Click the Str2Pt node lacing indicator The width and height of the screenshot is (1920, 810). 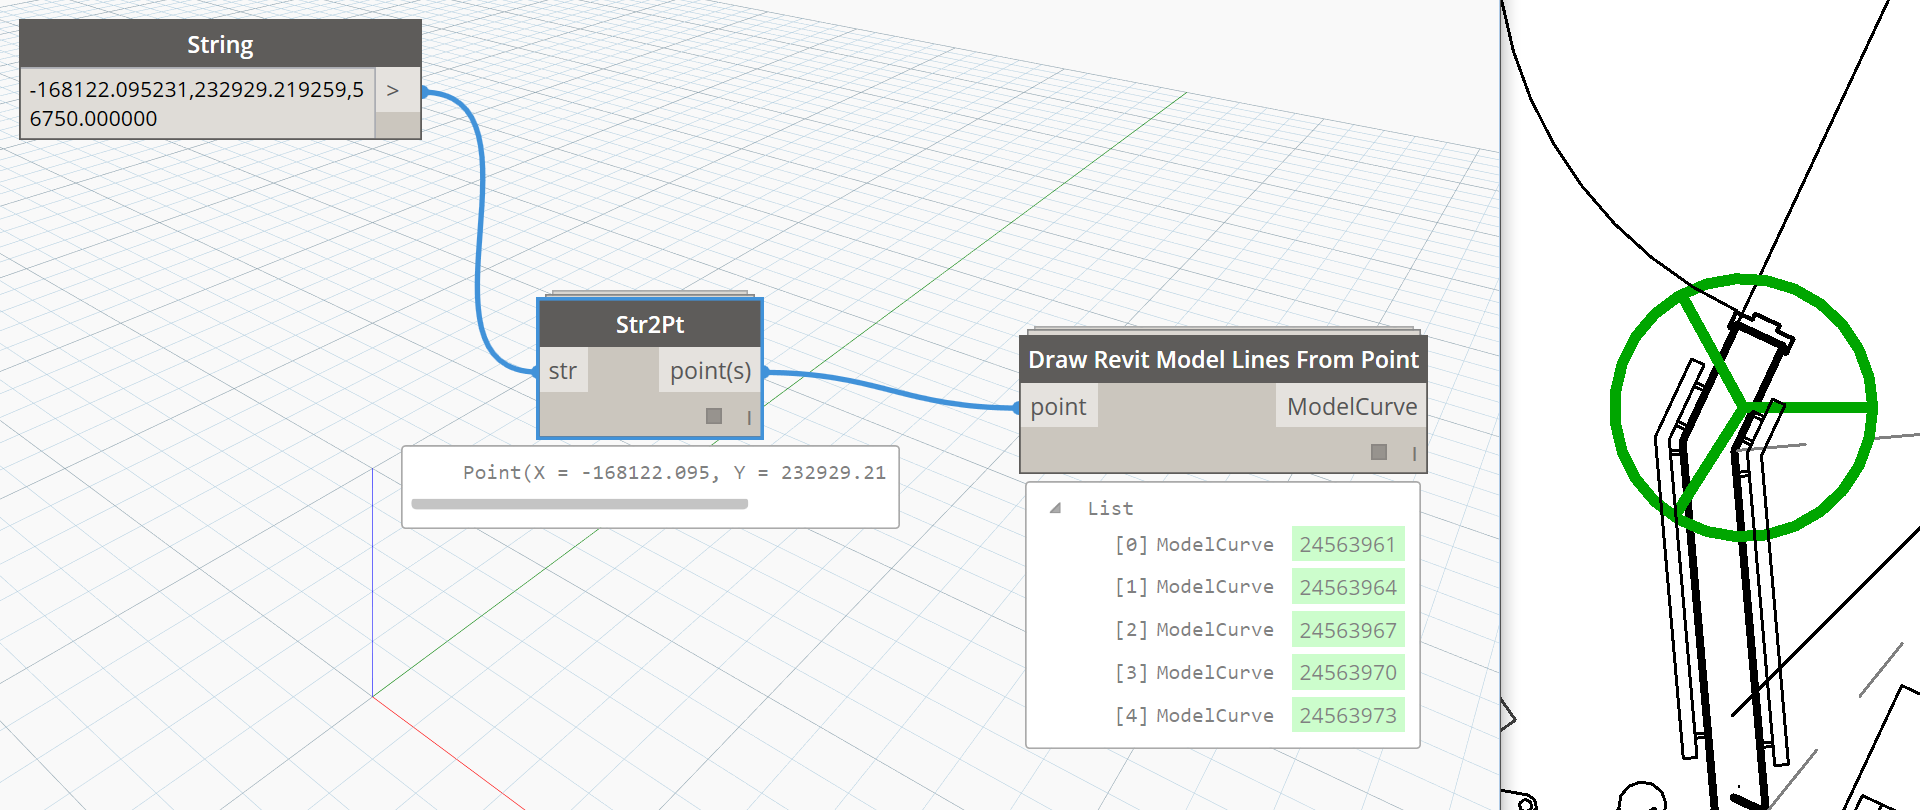click(749, 418)
